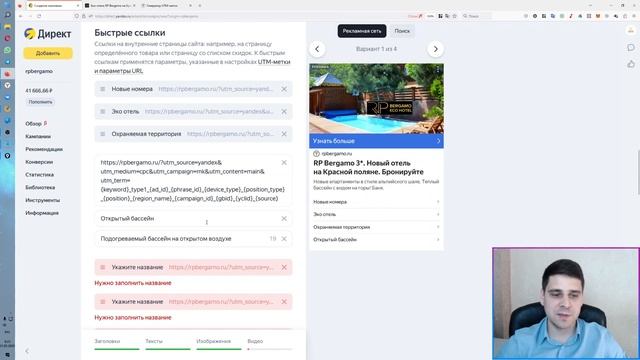Click the browser search box 'Поиск'
The image size is (640, 360).
[x=476, y=16]
